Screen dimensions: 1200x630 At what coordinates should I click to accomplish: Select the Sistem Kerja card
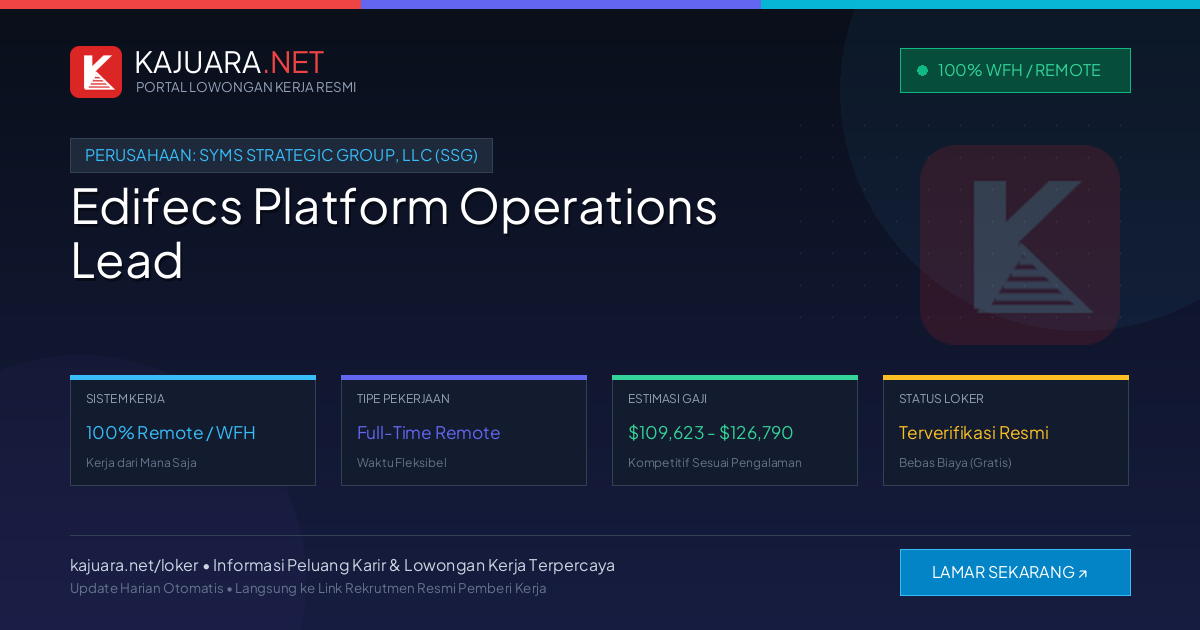point(193,431)
